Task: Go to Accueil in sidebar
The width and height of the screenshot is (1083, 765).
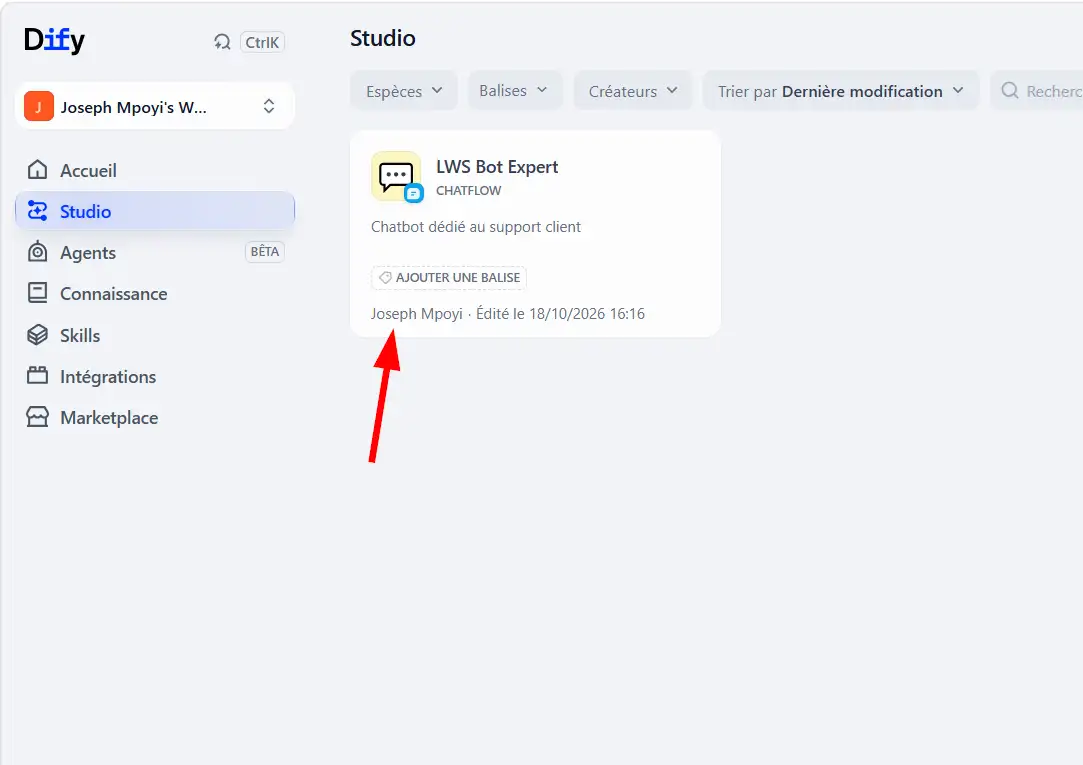Action: pyautogui.click(x=155, y=170)
